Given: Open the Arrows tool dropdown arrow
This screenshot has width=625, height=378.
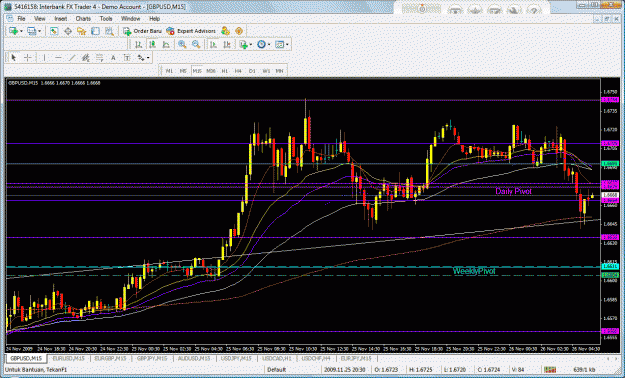Looking at the screenshot, I should coord(148,58).
